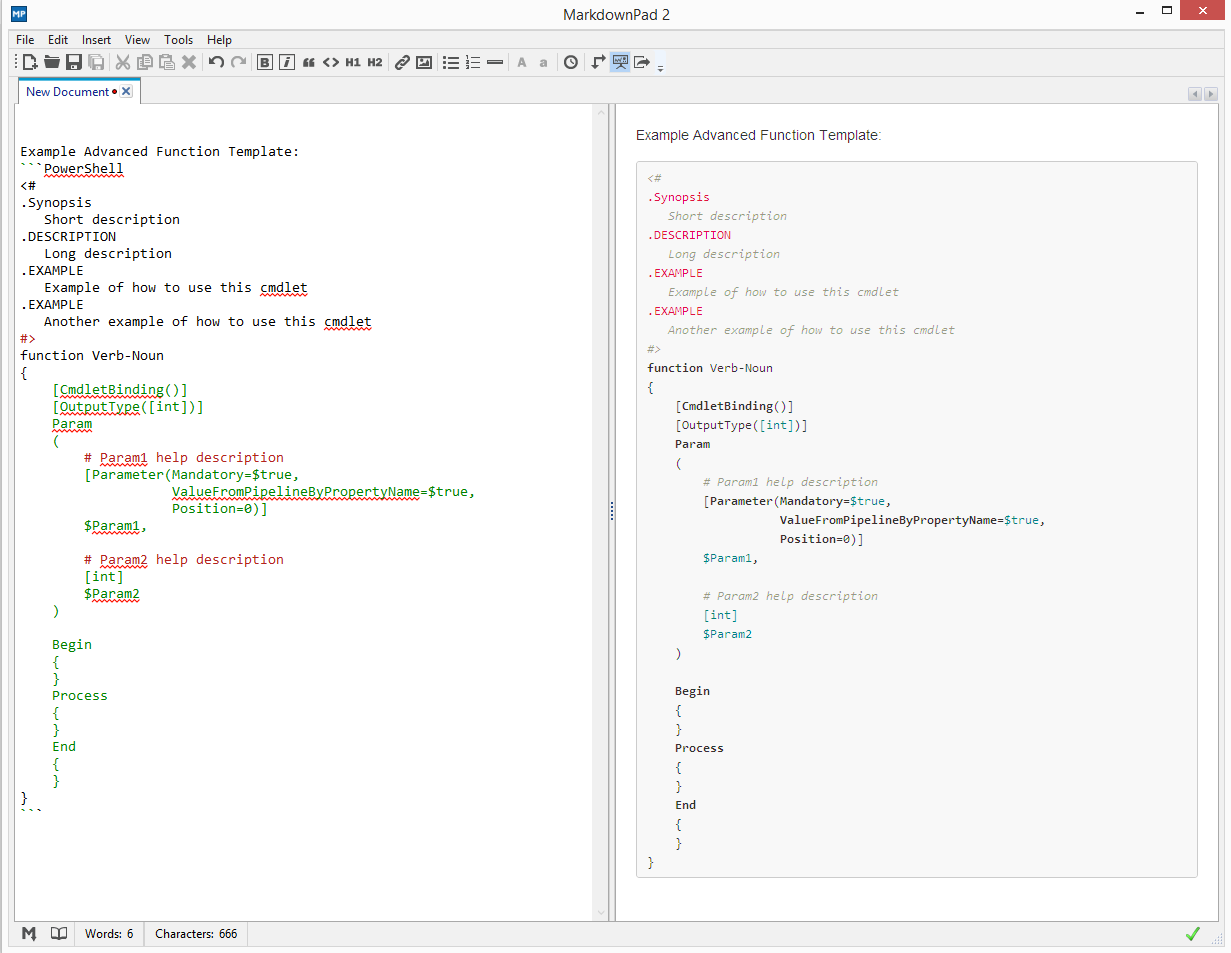Open the Tools menu

click(179, 40)
